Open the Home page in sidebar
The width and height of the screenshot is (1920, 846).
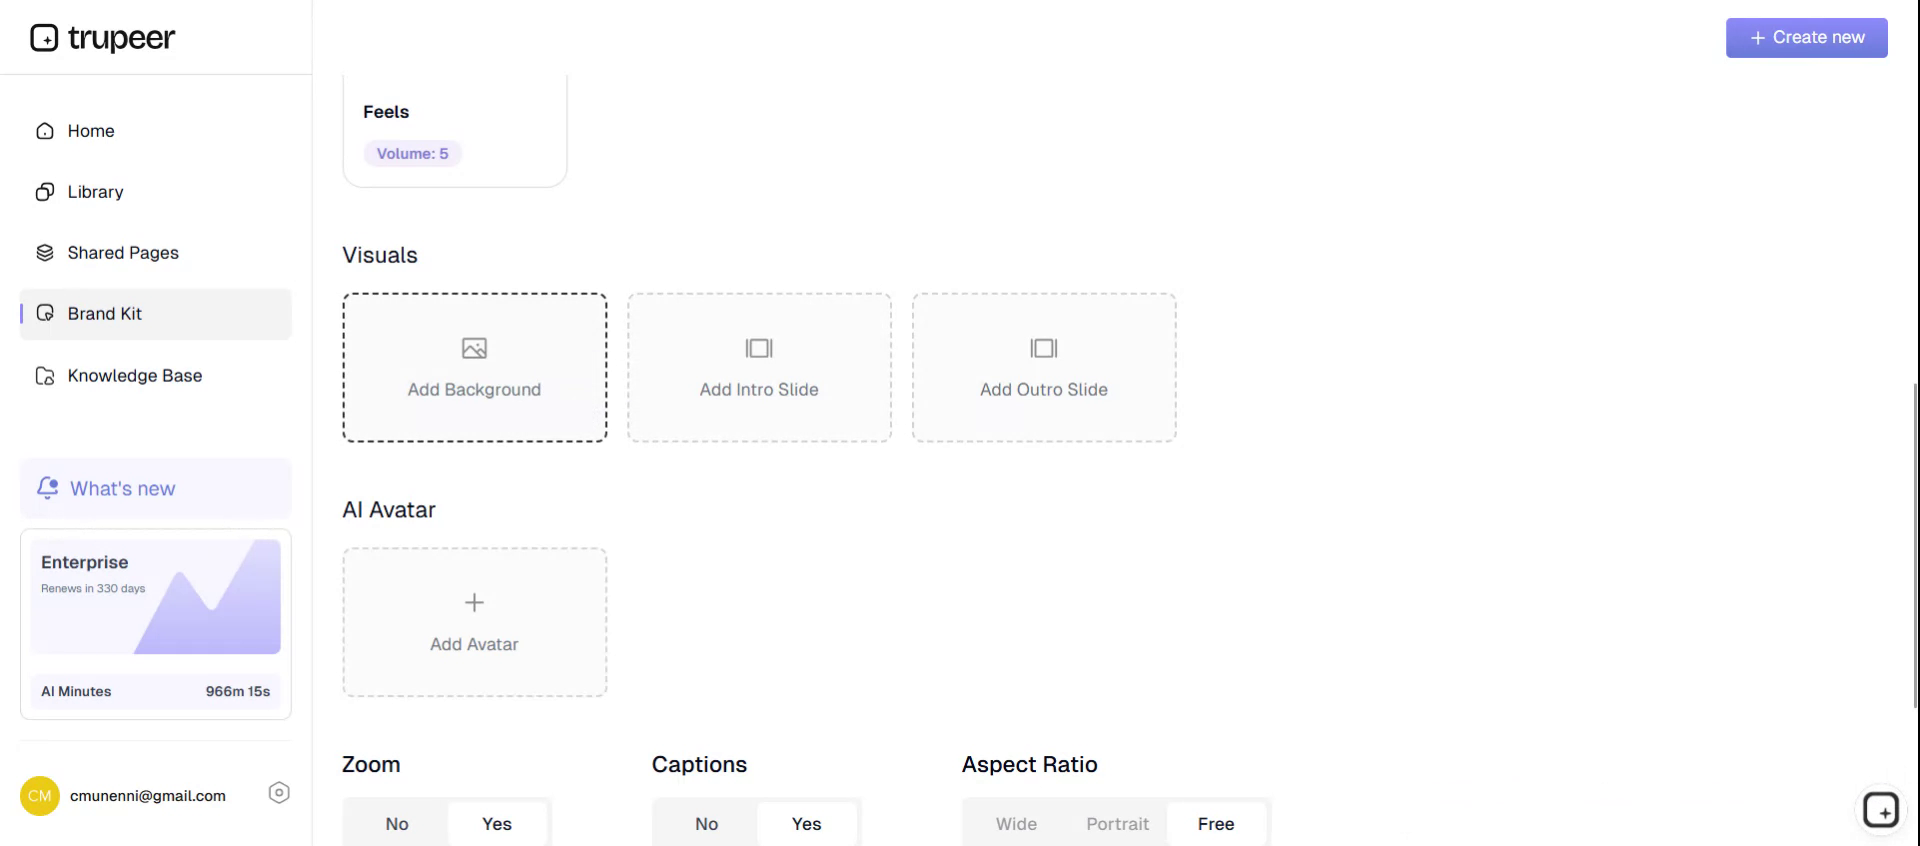pyautogui.click(x=90, y=131)
